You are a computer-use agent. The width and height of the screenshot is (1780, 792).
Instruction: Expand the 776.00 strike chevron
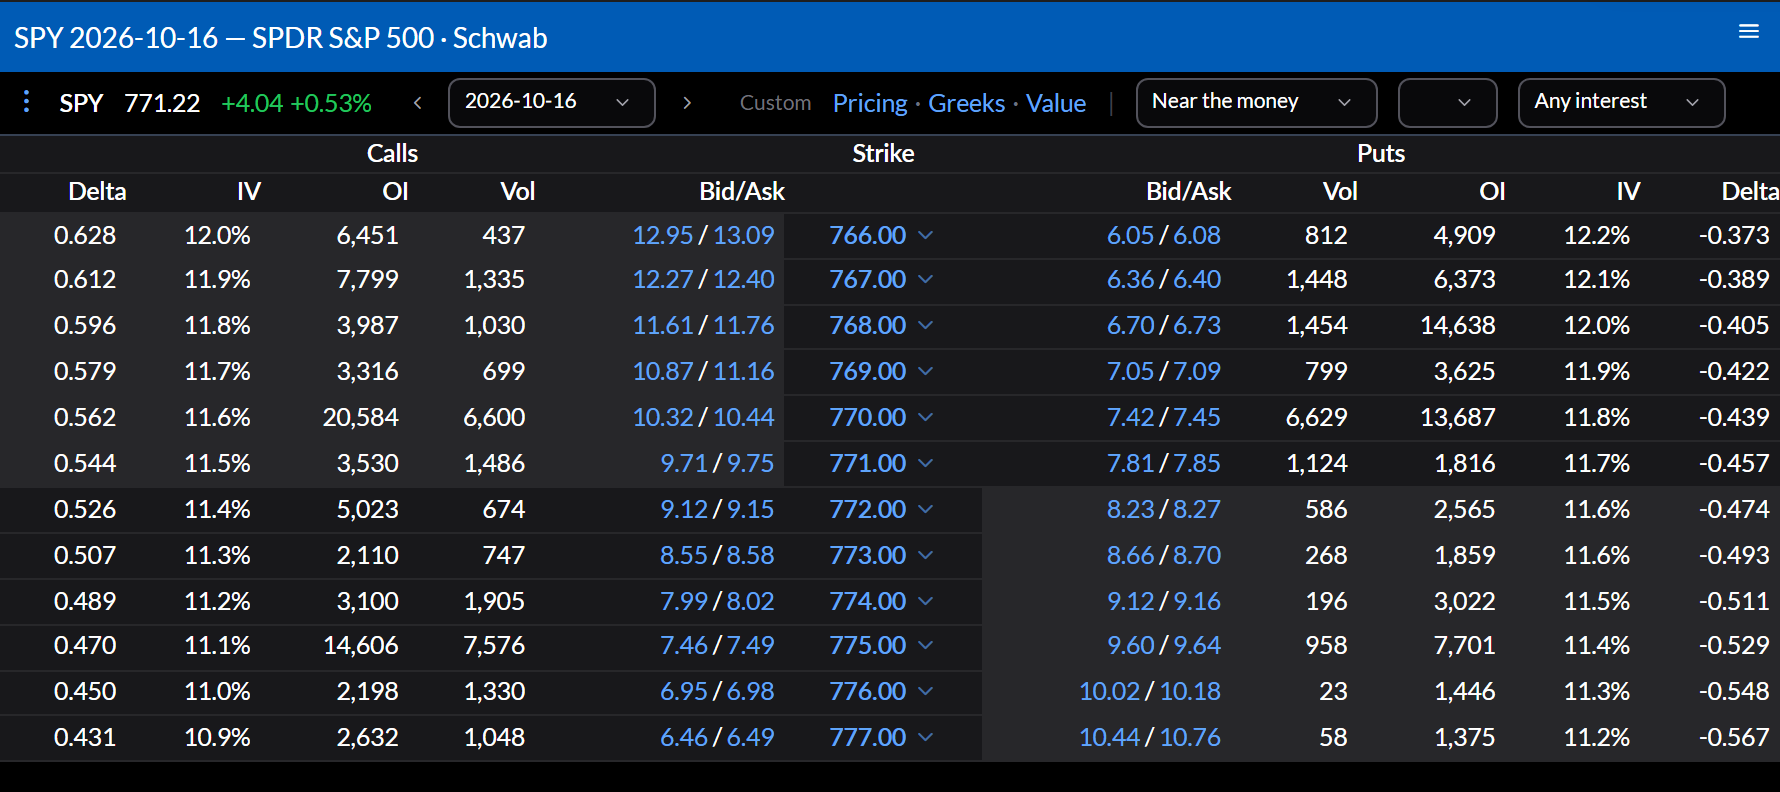(925, 691)
